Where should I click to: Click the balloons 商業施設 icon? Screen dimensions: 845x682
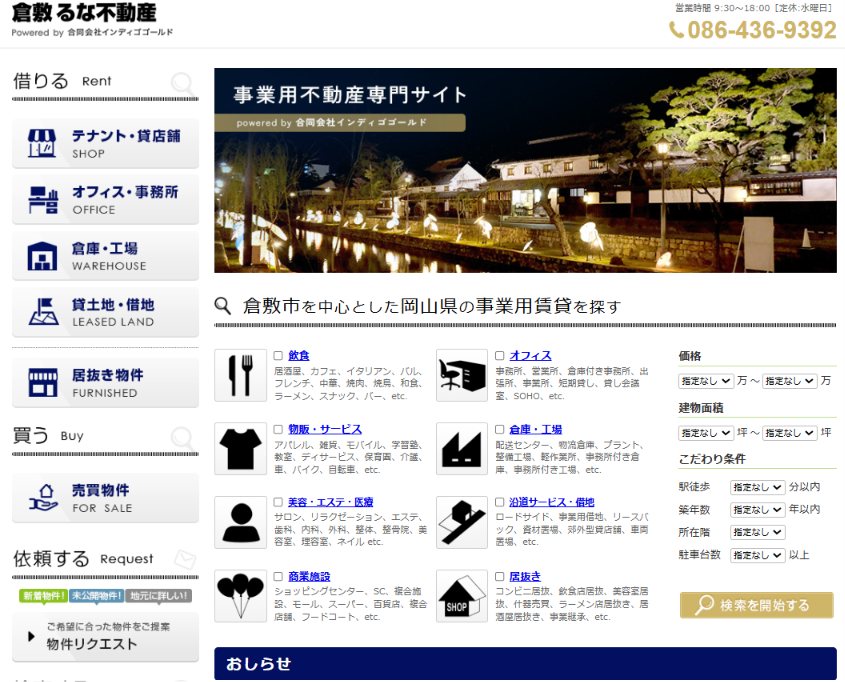click(x=240, y=596)
